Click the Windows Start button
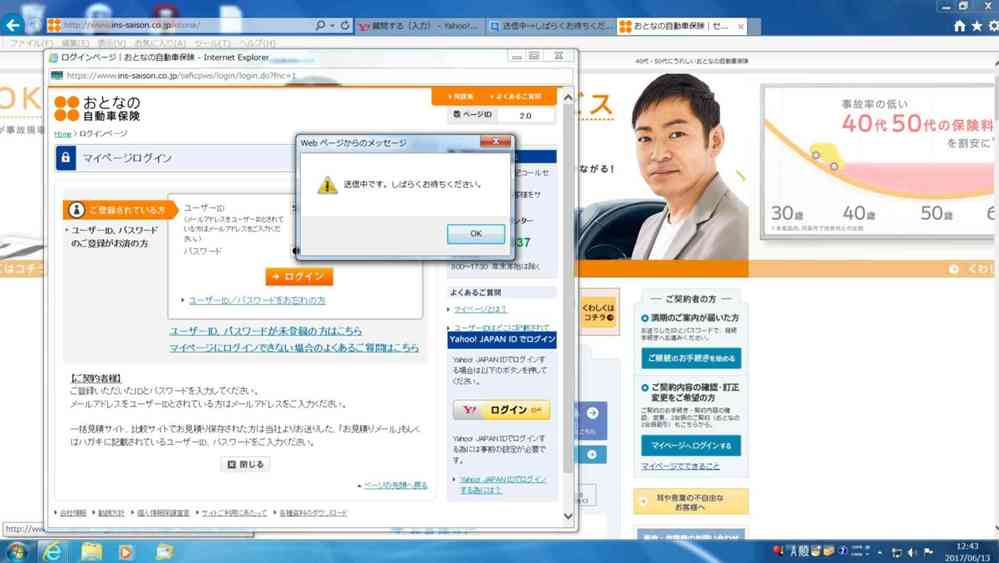Screen dimensions: 999x563 pyautogui.click(x=15, y=552)
